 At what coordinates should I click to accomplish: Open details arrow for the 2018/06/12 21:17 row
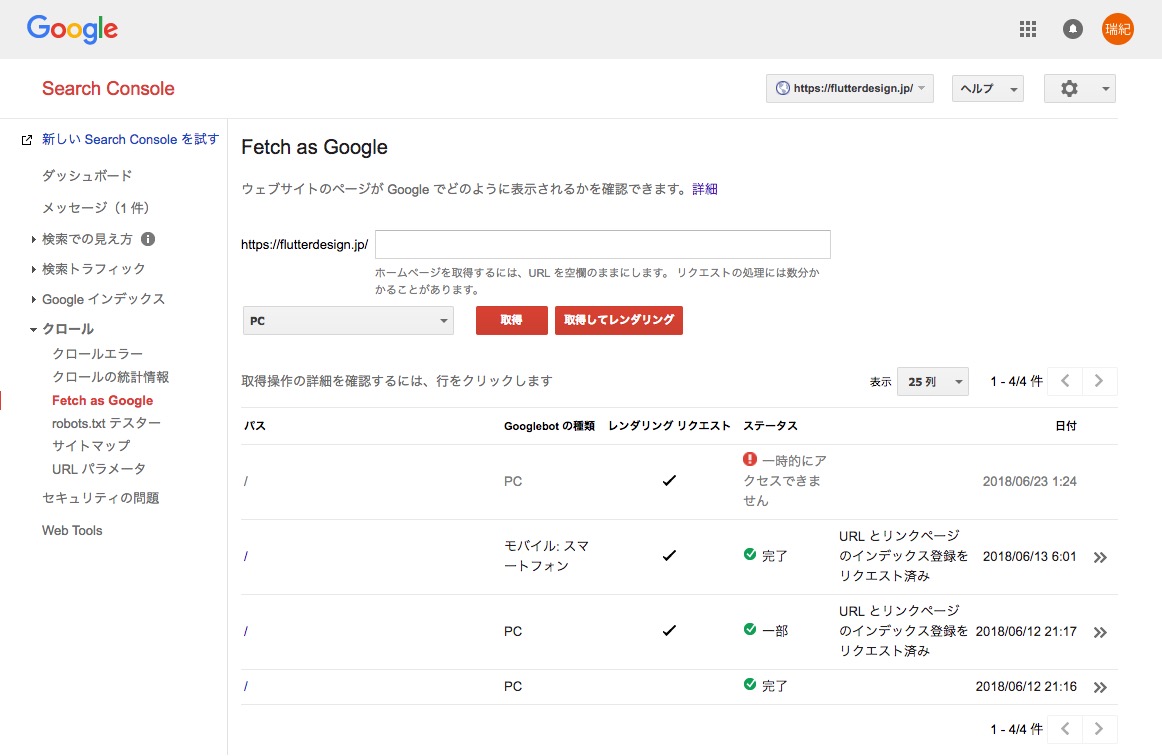point(1100,632)
